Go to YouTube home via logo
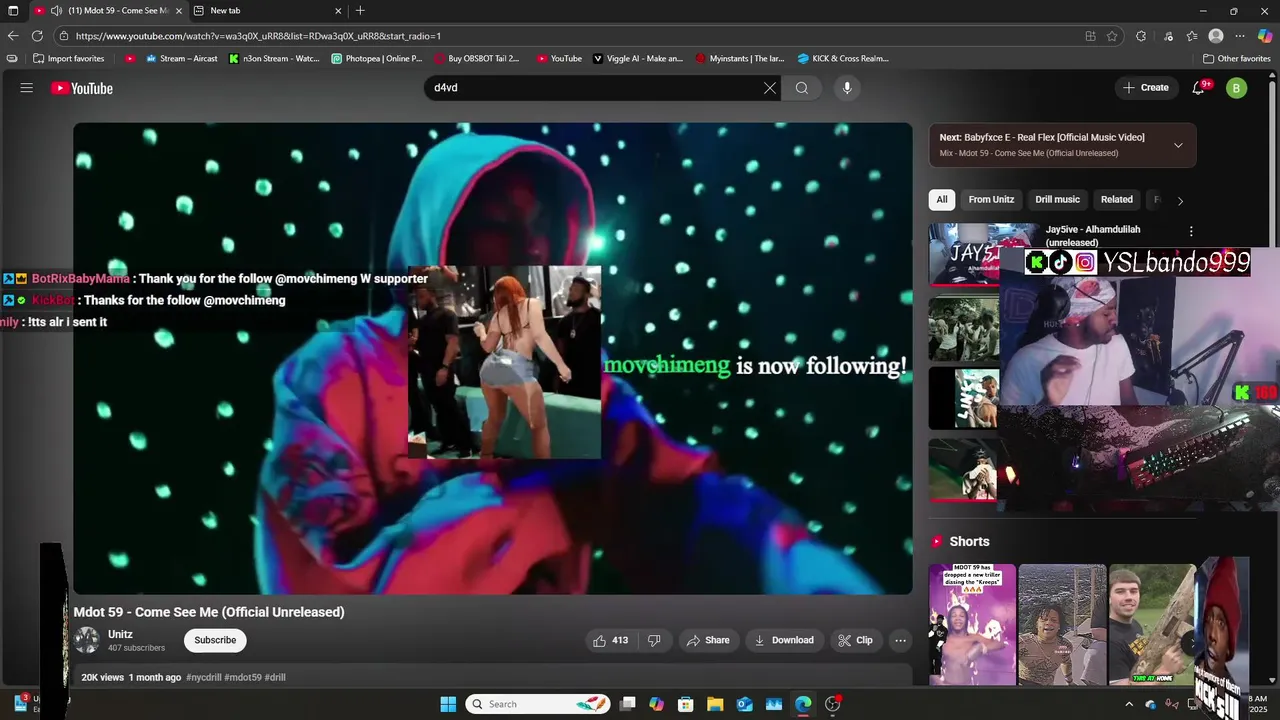1280x720 pixels. (82, 88)
